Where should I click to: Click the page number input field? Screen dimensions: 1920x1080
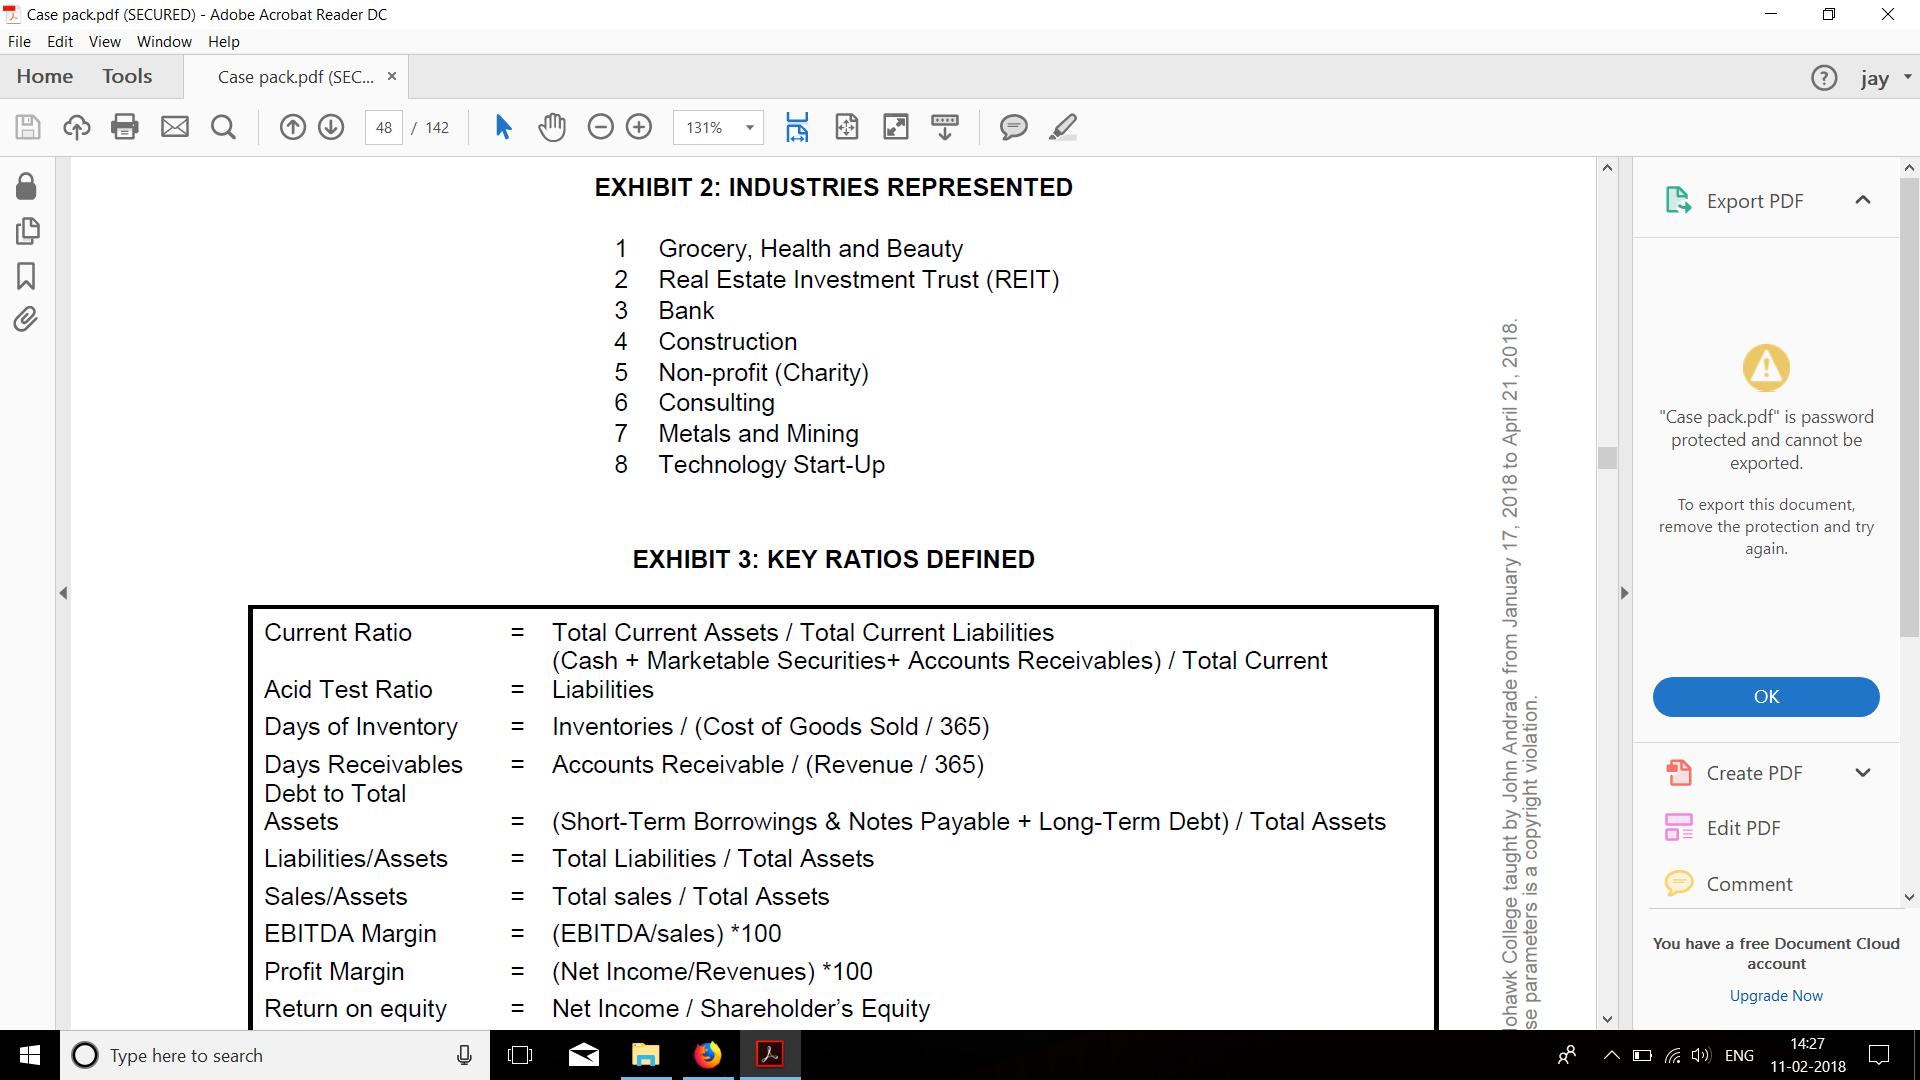tap(384, 127)
